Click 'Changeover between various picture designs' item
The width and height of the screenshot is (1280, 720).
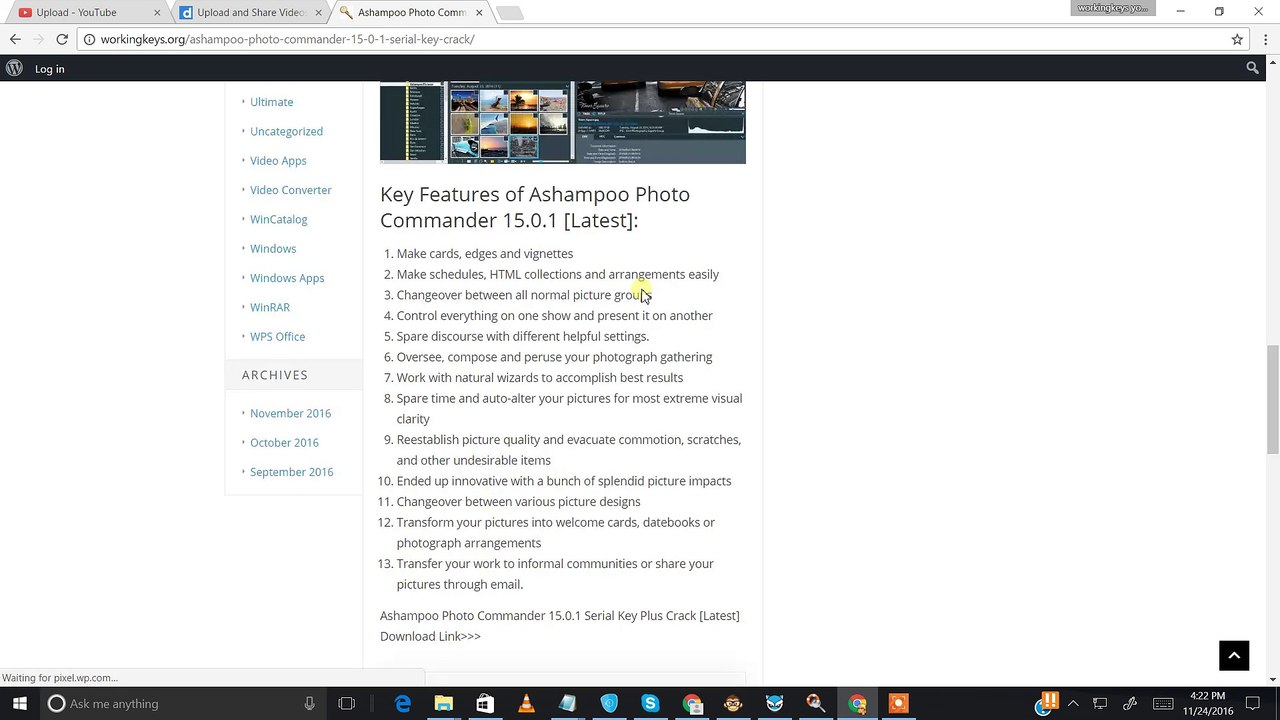coord(518,502)
